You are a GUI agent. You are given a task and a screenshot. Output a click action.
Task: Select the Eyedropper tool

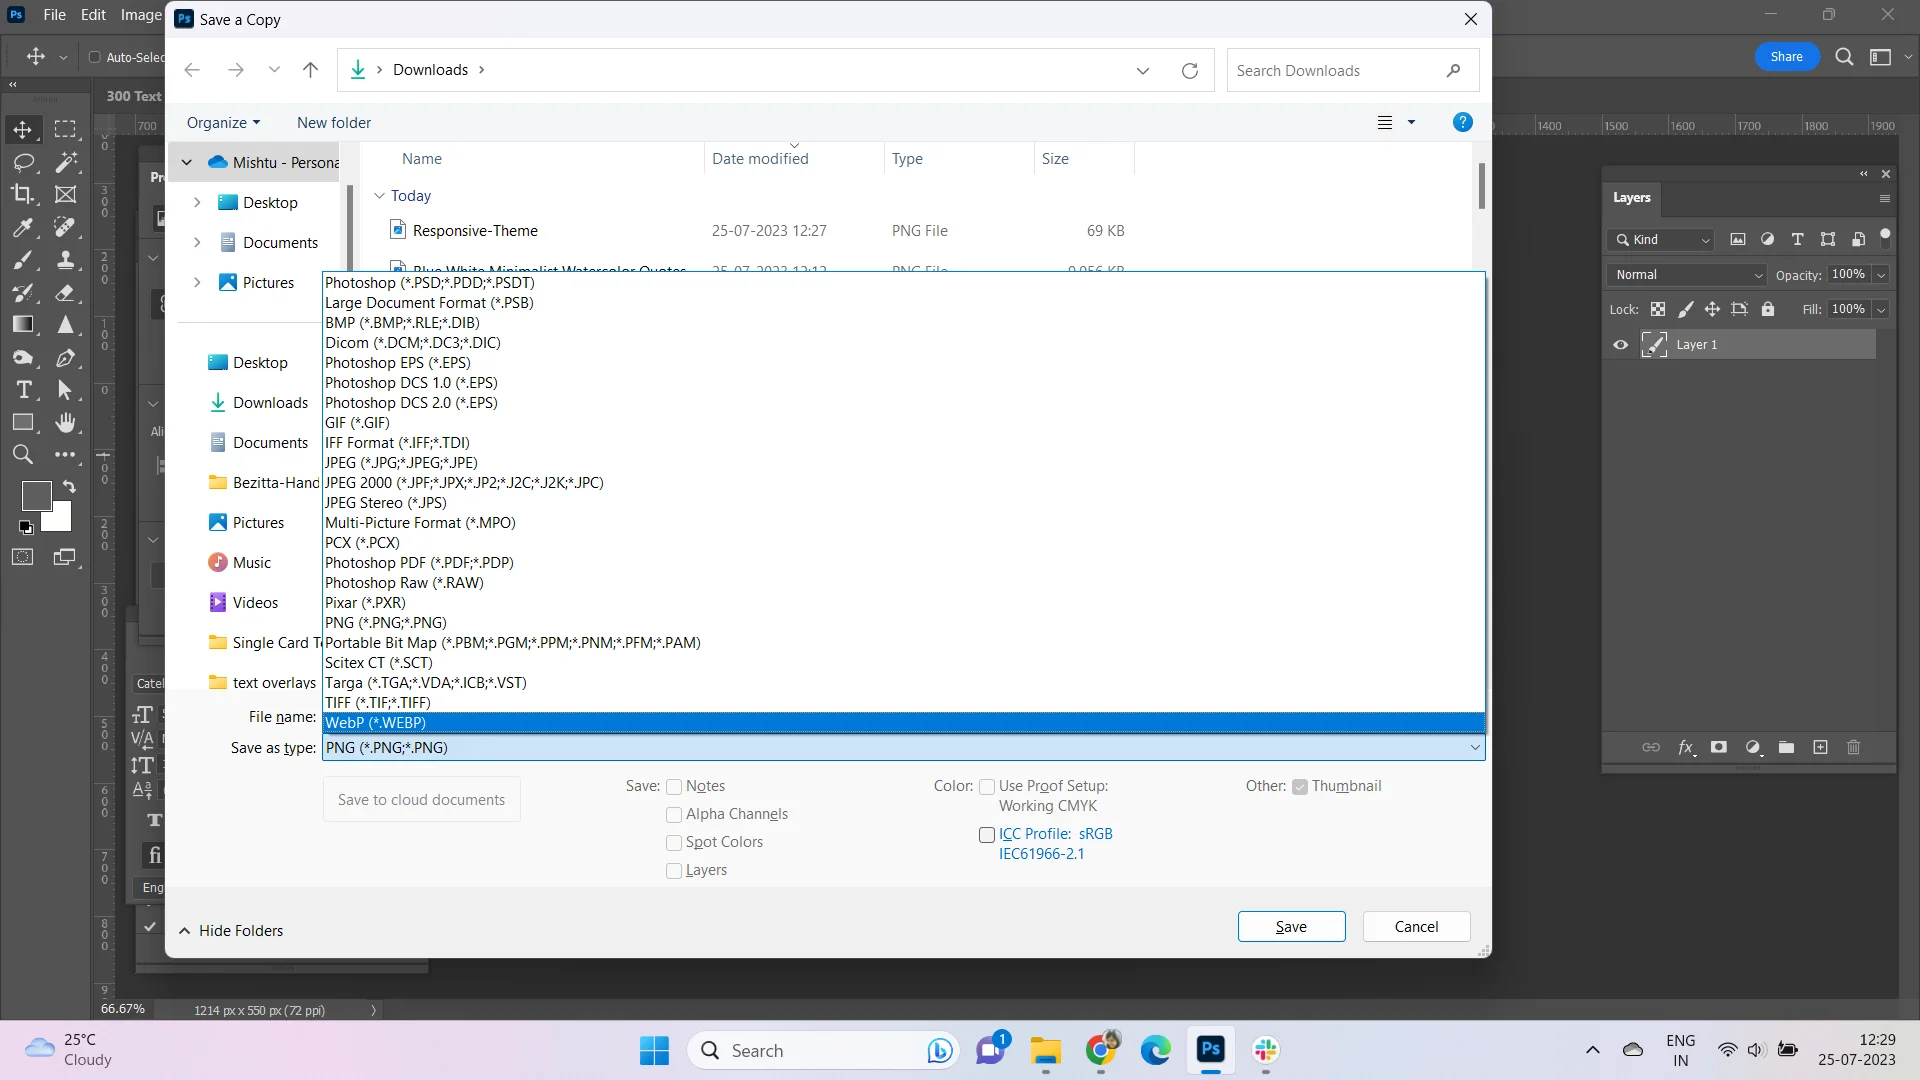point(22,227)
